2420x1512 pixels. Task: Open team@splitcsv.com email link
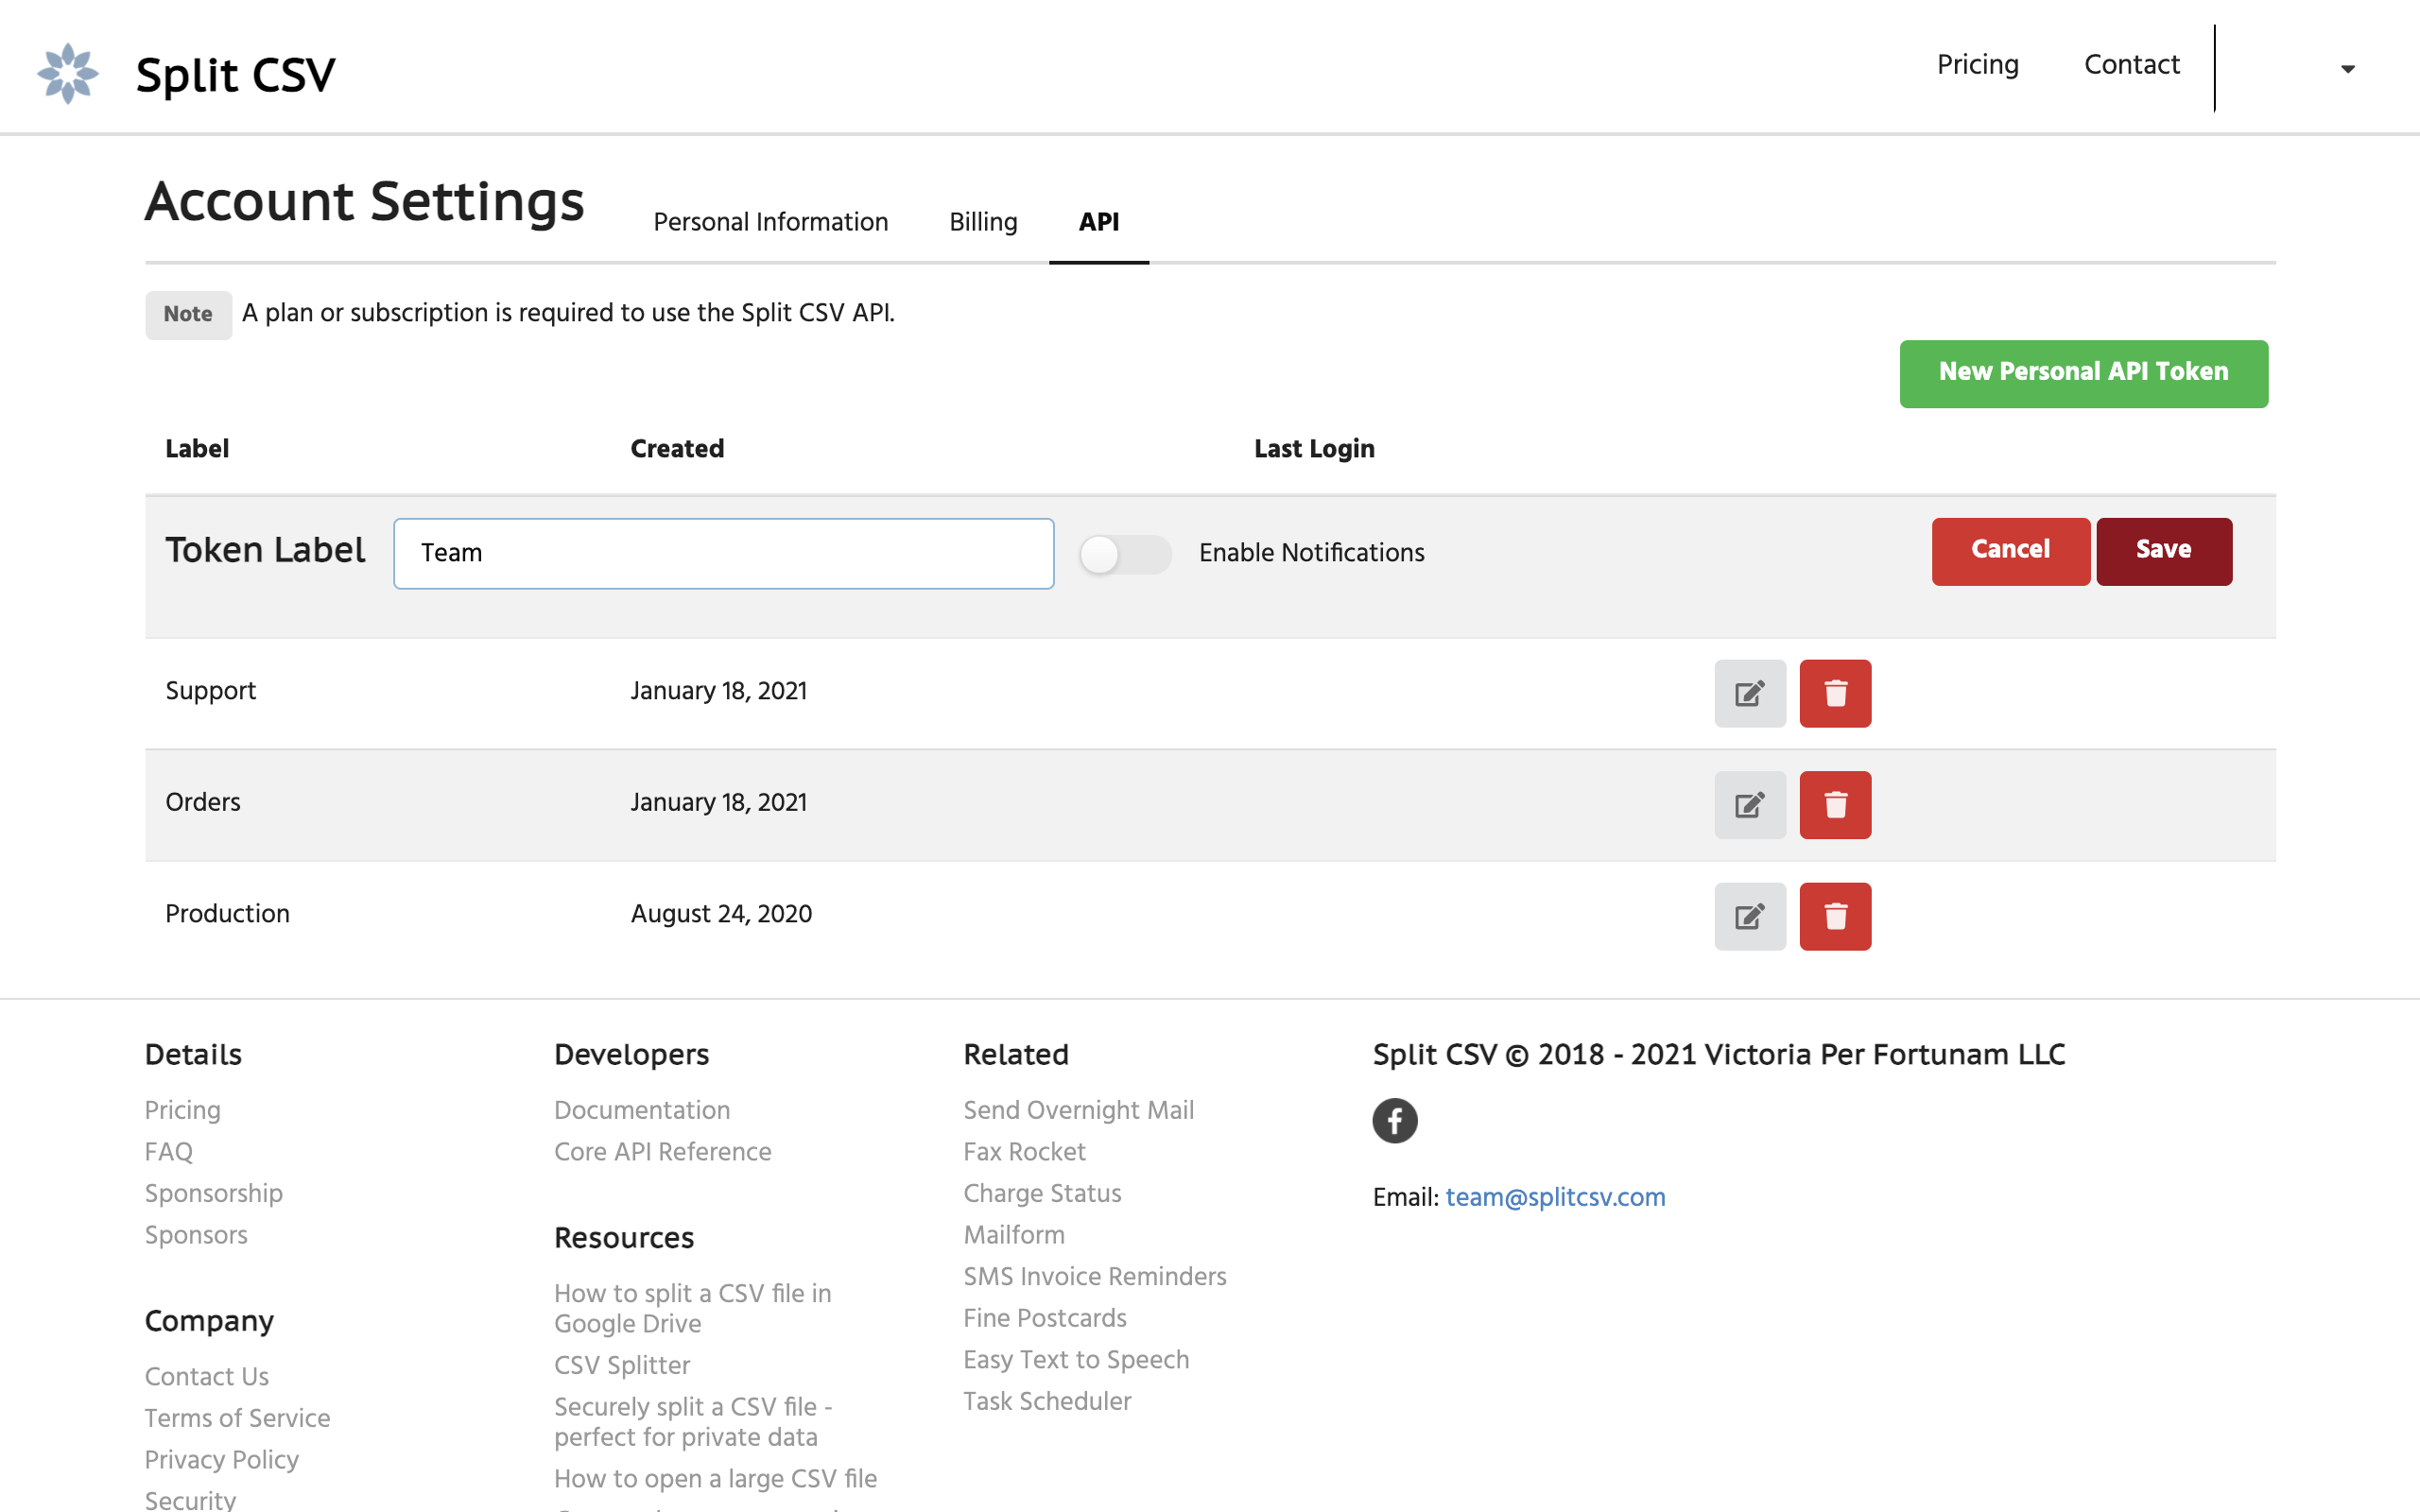(x=1555, y=1197)
